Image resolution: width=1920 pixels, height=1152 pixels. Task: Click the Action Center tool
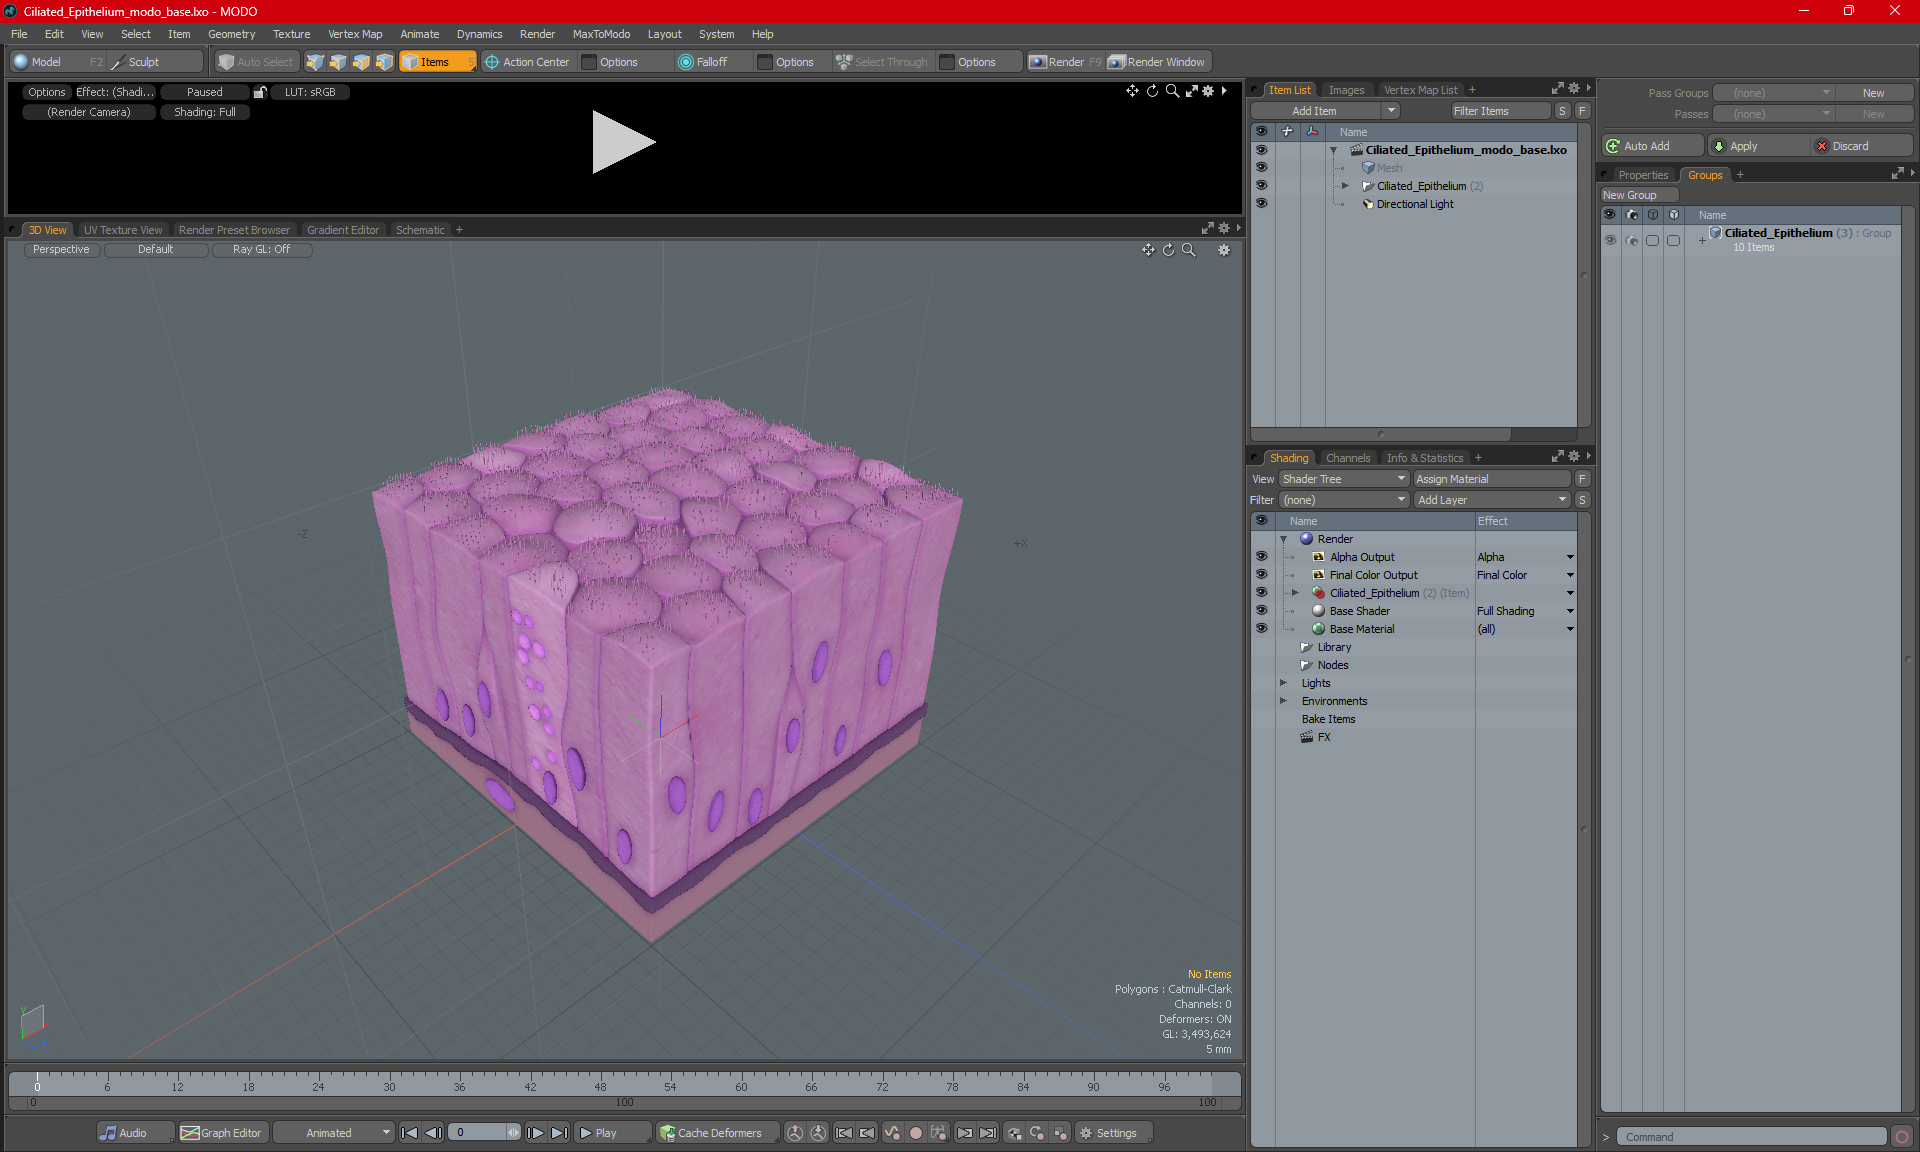coord(527,62)
